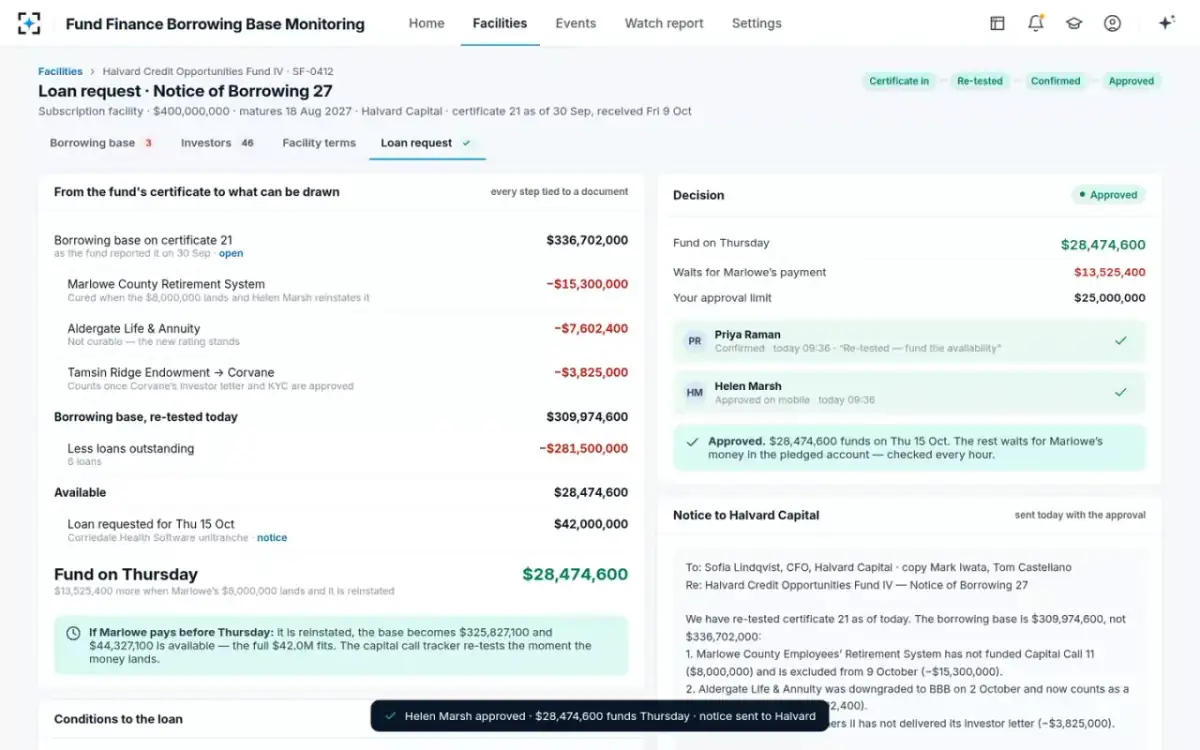Open the Events menu

click(x=576, y=23)
